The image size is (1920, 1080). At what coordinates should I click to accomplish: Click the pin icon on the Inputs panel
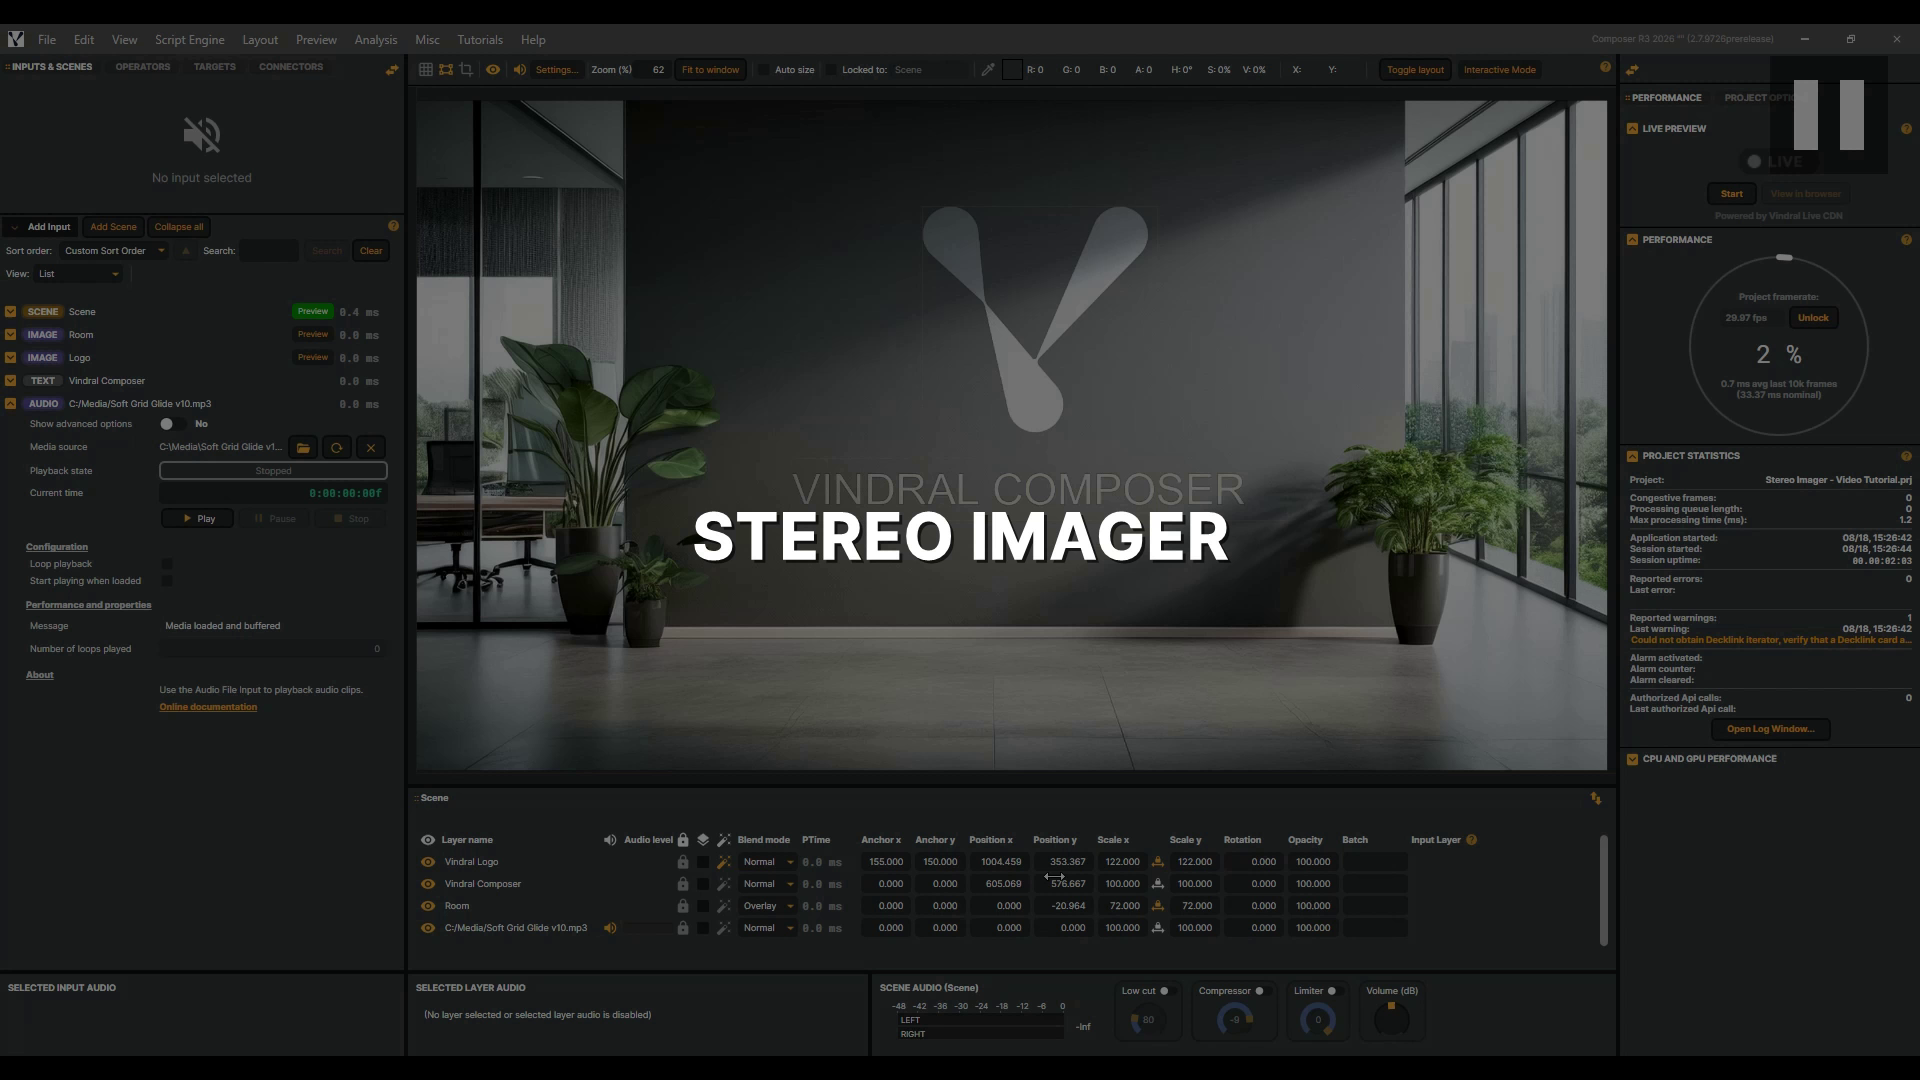[x=392, y=69]
